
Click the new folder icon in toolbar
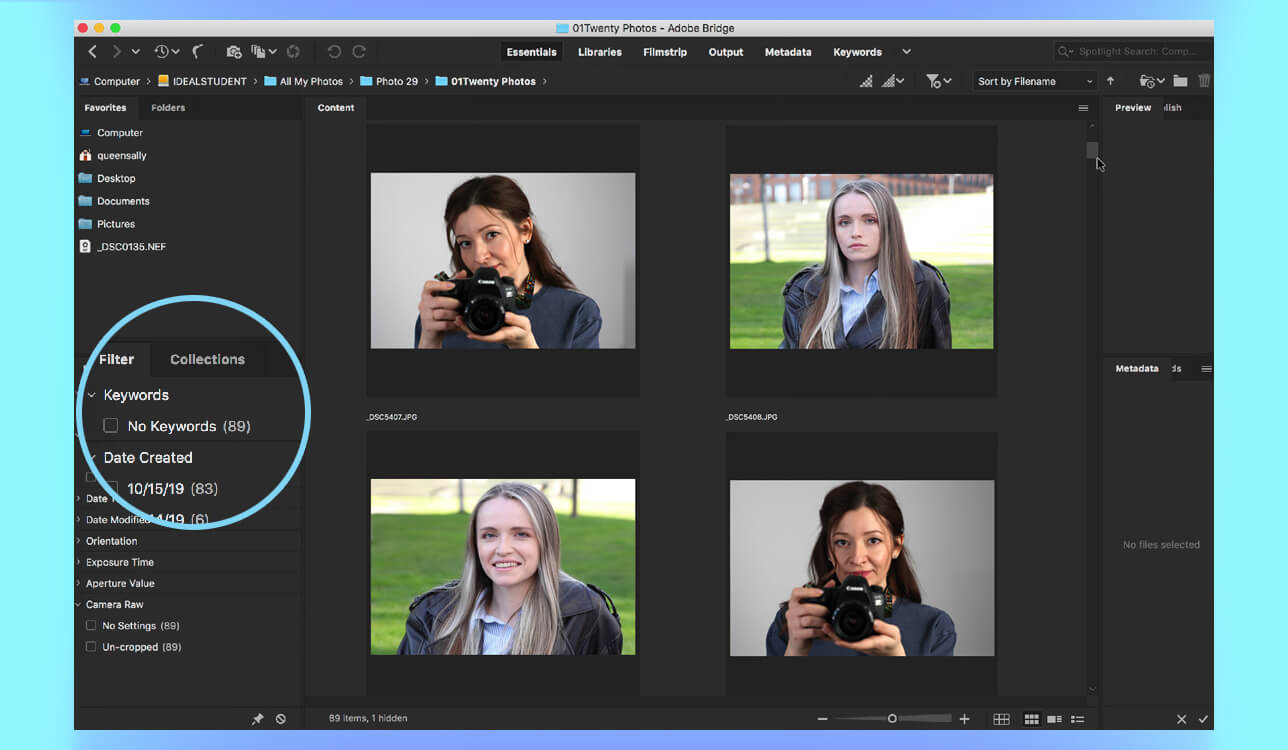1179,80
